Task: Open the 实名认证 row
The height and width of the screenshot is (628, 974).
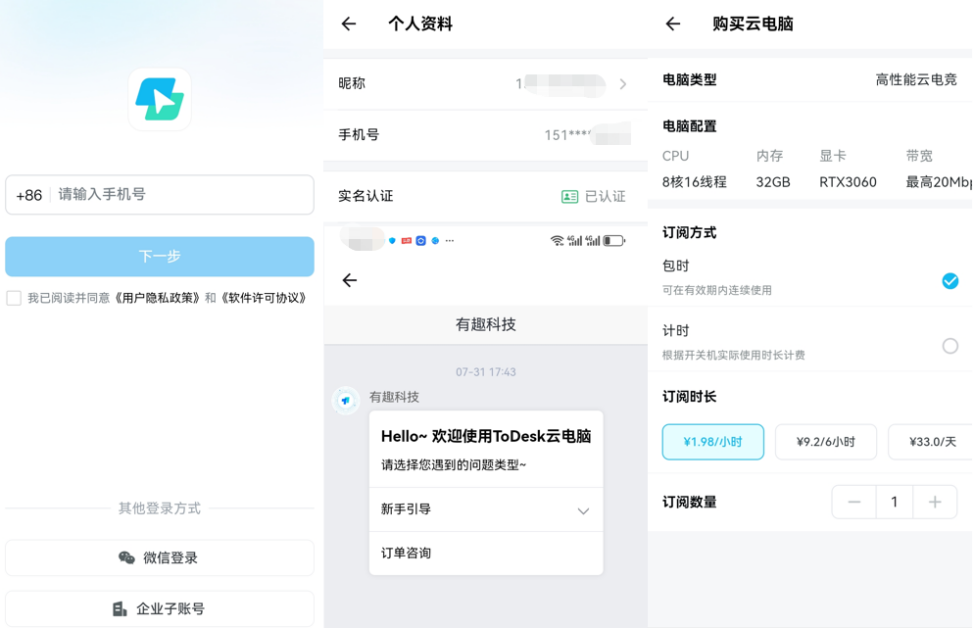Action: click(x=485, y=196)
